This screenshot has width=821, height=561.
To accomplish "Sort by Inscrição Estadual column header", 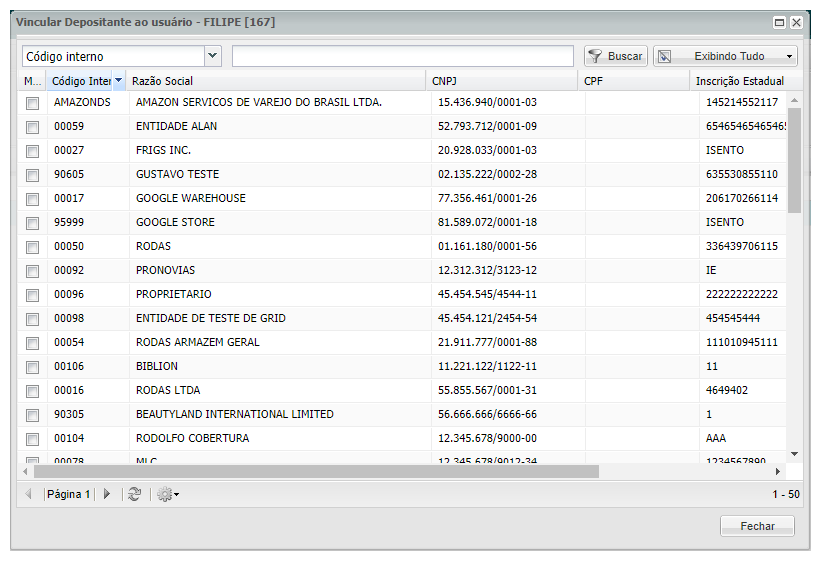I will (746, 81).
